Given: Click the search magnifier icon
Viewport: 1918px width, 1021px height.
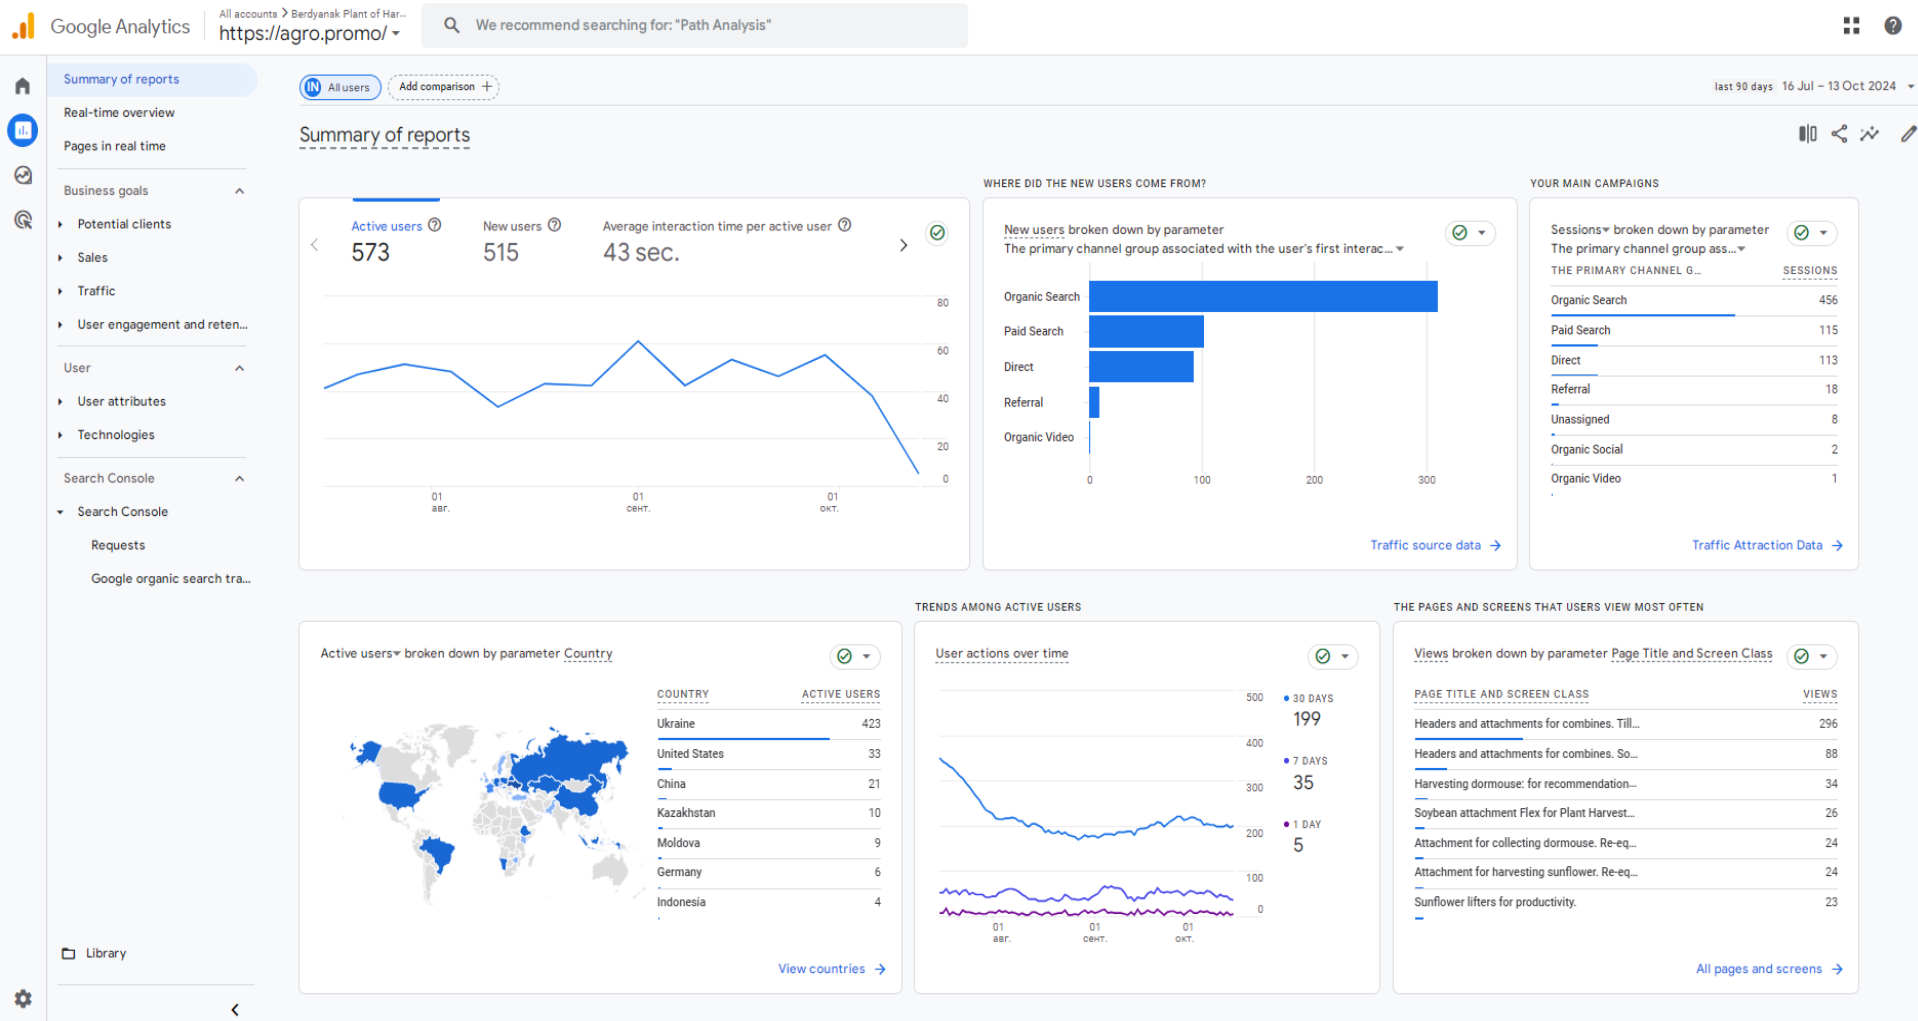Looking at the screenshot, I should [x=452, y=25].
